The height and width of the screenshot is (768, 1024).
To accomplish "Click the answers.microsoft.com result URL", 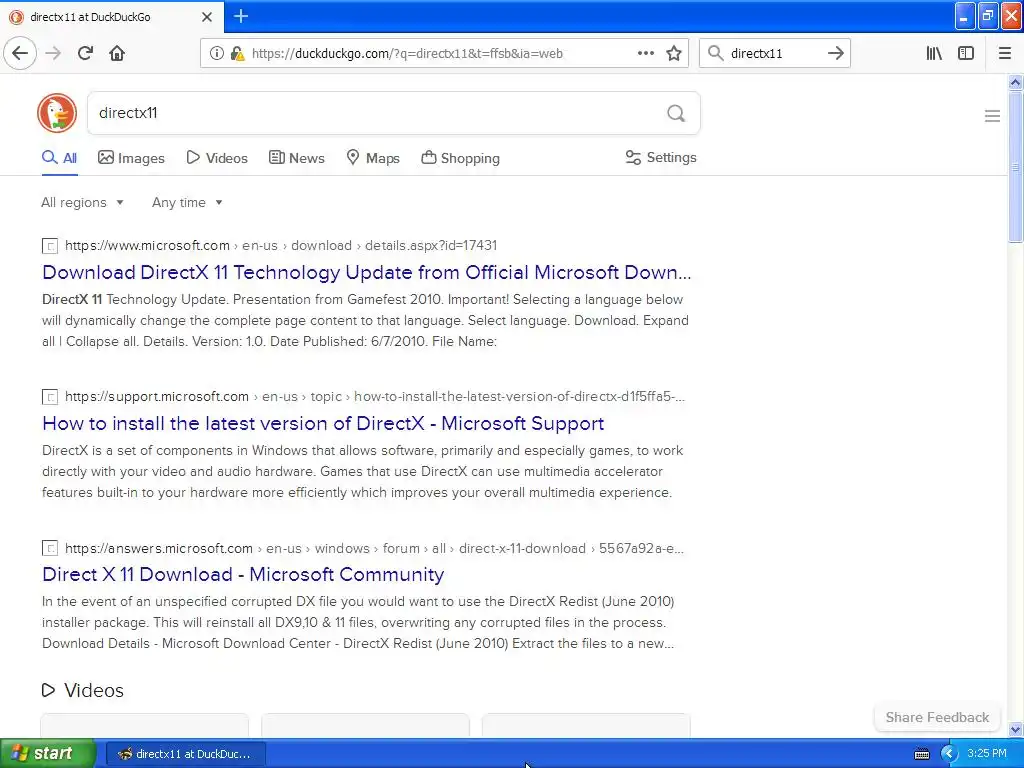I will coord(374,548).
